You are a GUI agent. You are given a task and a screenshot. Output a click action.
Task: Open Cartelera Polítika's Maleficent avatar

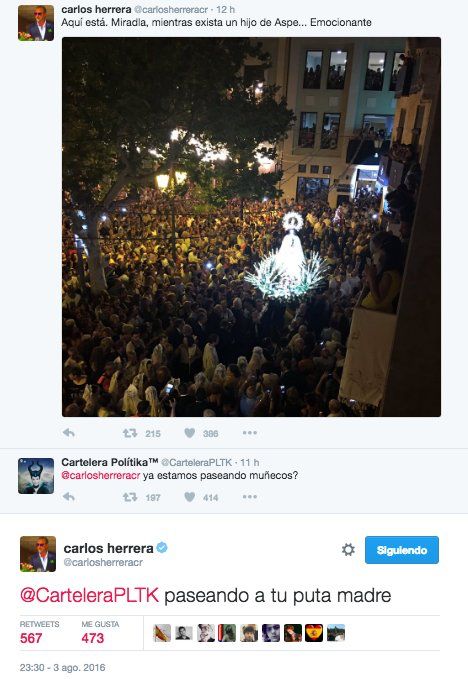[x=36, y=476]
